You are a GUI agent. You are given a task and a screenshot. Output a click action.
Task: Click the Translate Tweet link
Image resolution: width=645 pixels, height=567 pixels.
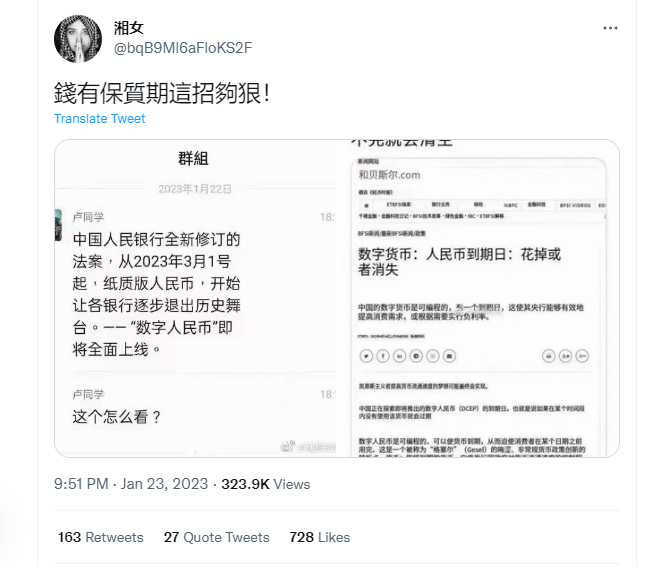tap(100, 119)
